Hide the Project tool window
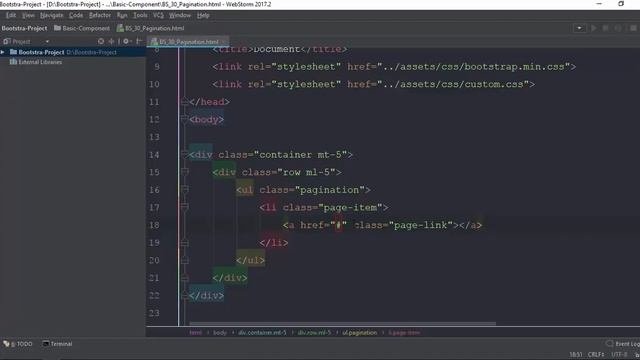 139,41
